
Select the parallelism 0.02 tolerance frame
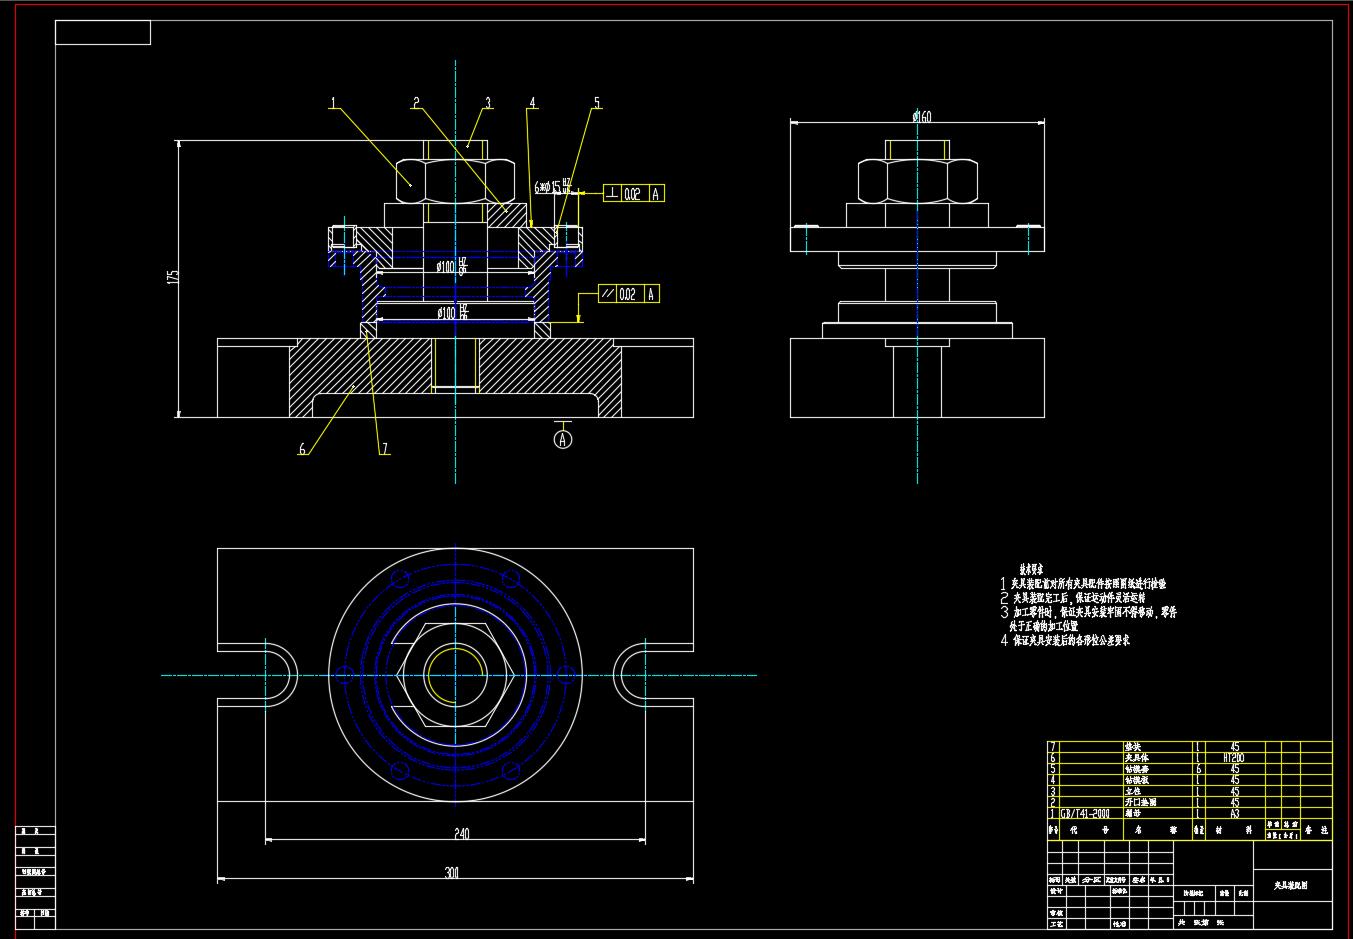(x=628, y=294)
